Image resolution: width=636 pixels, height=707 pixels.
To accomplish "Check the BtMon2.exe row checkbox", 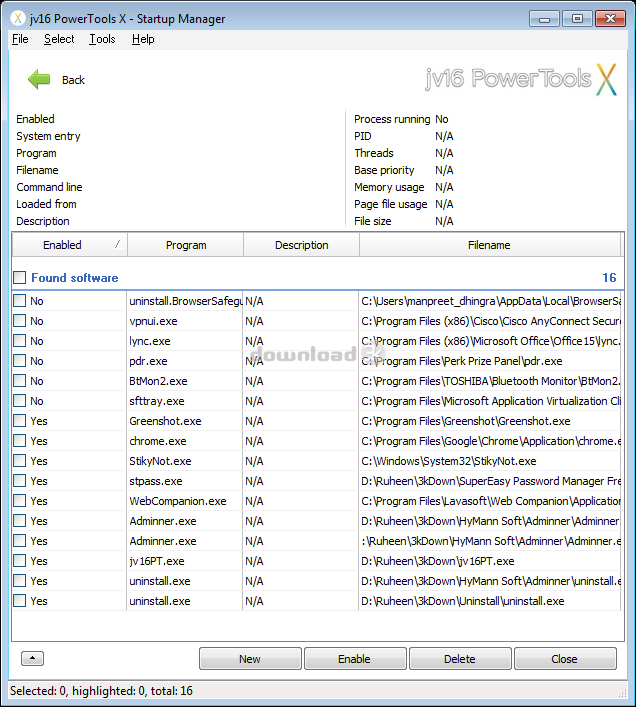I will pos(19,381).
